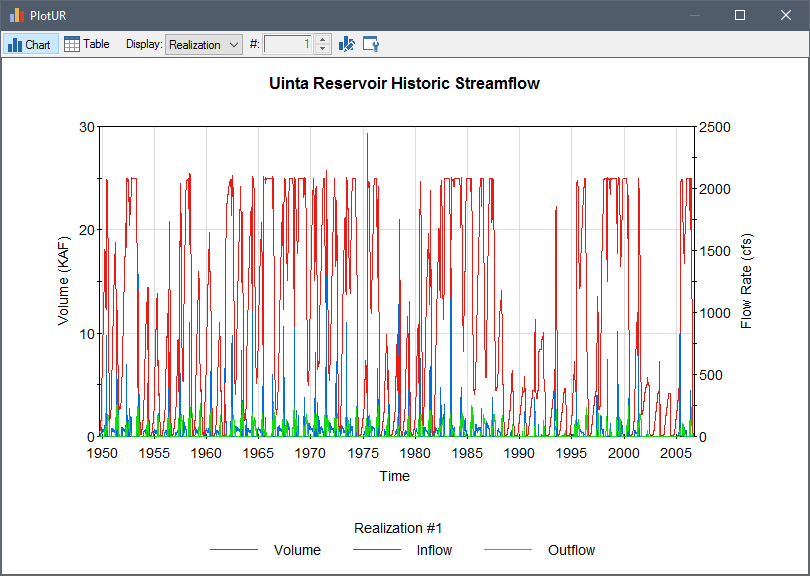810x576 pixels.
Task: Click the 'Display:' toolbar label
Action: 144,44
